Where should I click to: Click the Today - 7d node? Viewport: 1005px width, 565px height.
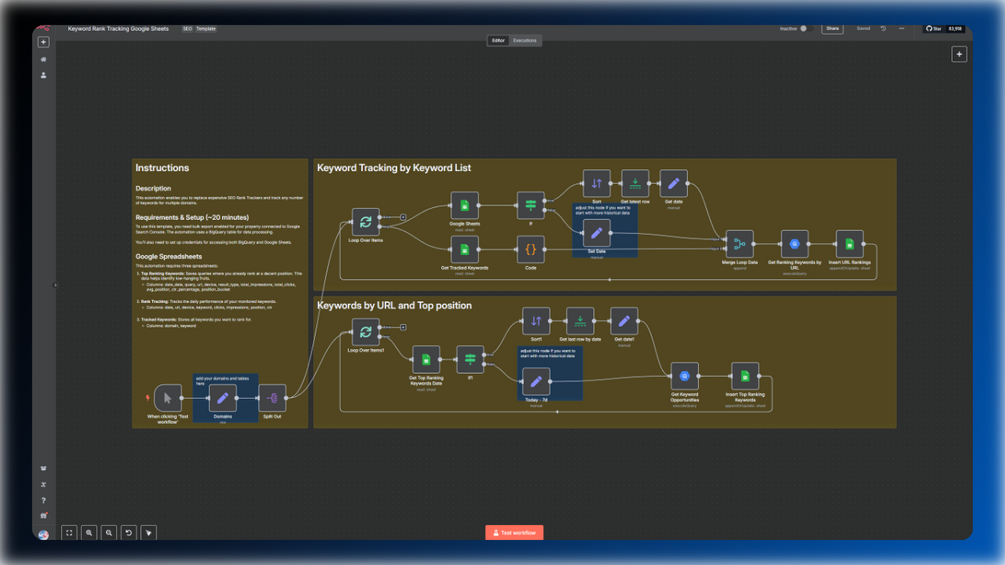pyautogui.click(x=536, y=382)
